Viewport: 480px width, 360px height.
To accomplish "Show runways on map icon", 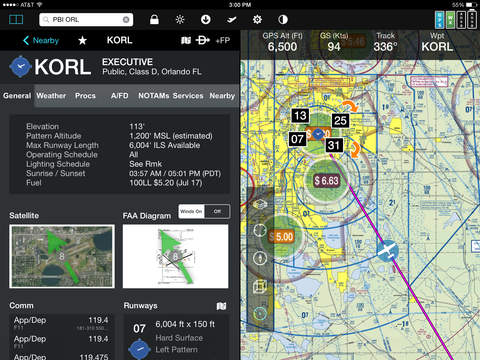I will coord(221,306).
